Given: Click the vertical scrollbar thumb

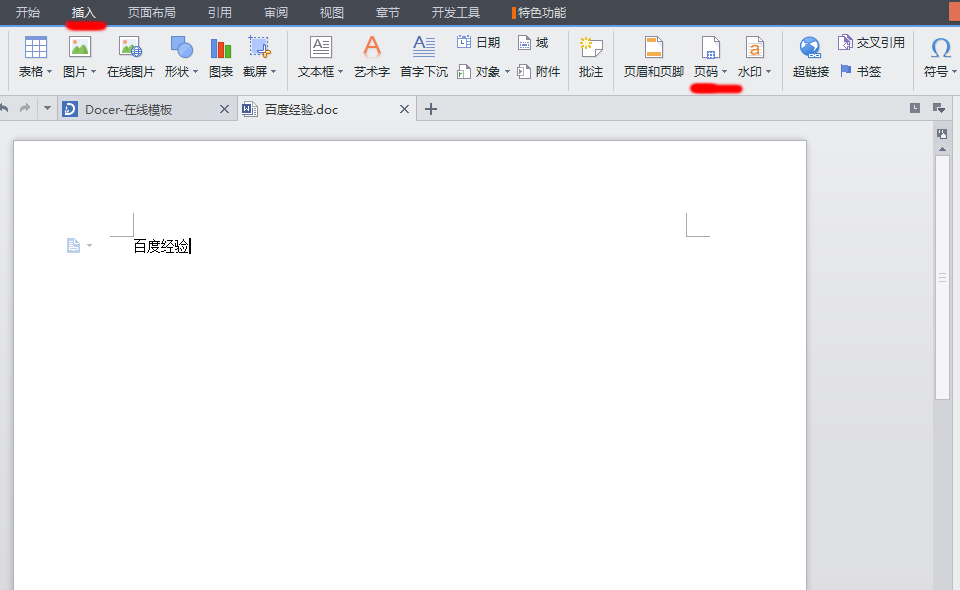Looking at the screenshot, I should pos(942,277).
